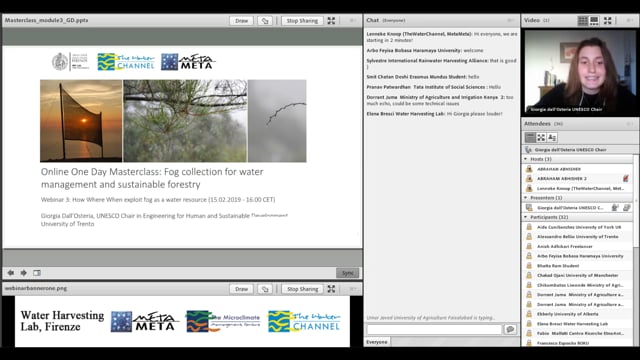640x360 pixels.
Task: Click the screen sharing status icon beside presenter Giorgia
Action: 627,208
